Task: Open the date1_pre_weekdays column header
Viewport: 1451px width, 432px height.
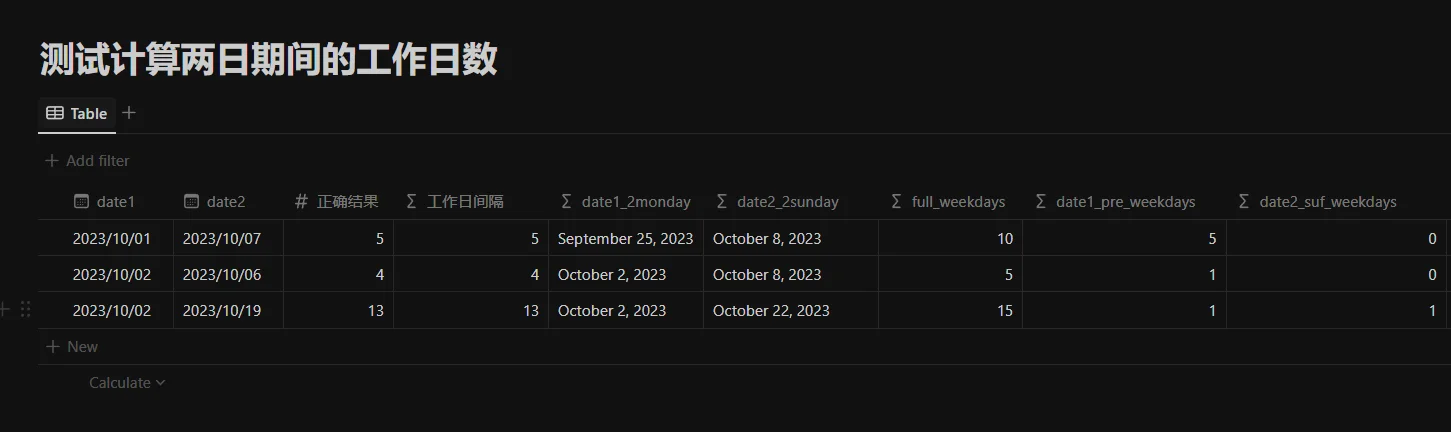Action: 1125,201
